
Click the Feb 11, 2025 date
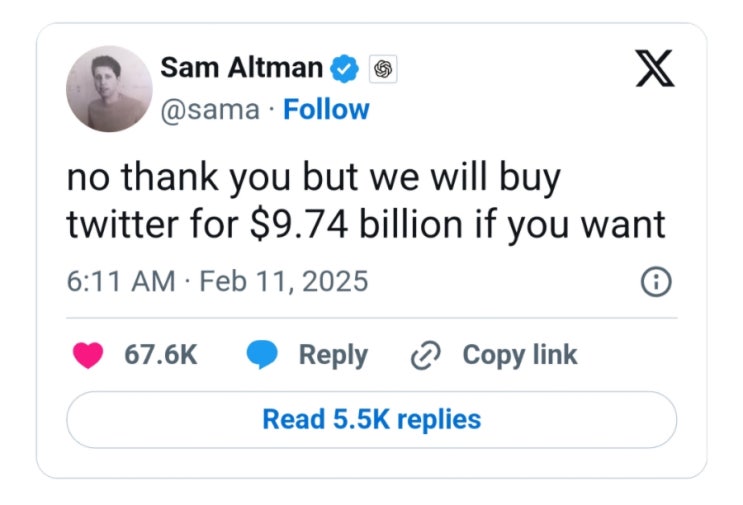[x=284, y=281]
